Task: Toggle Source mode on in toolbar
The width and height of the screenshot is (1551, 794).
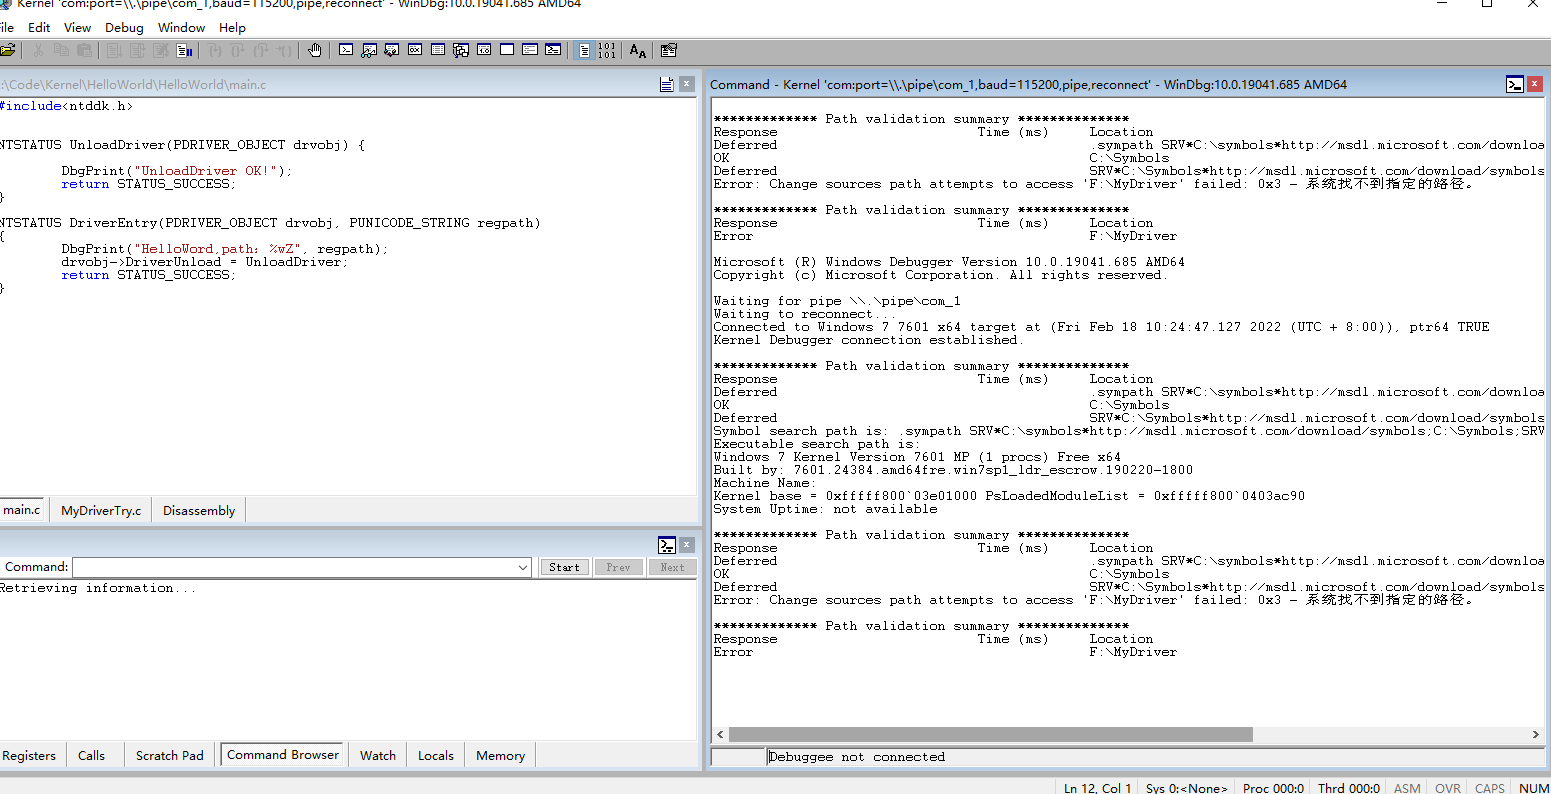Action: [585, 50]
